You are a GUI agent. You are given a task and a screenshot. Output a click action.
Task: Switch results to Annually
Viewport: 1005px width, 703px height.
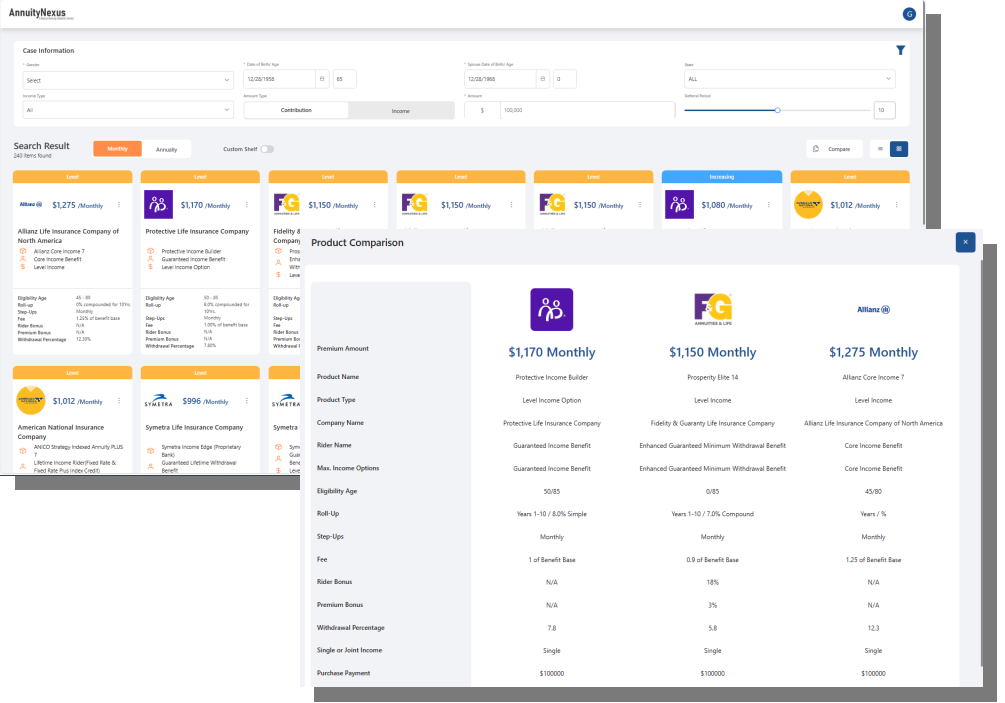coord(167,149)
